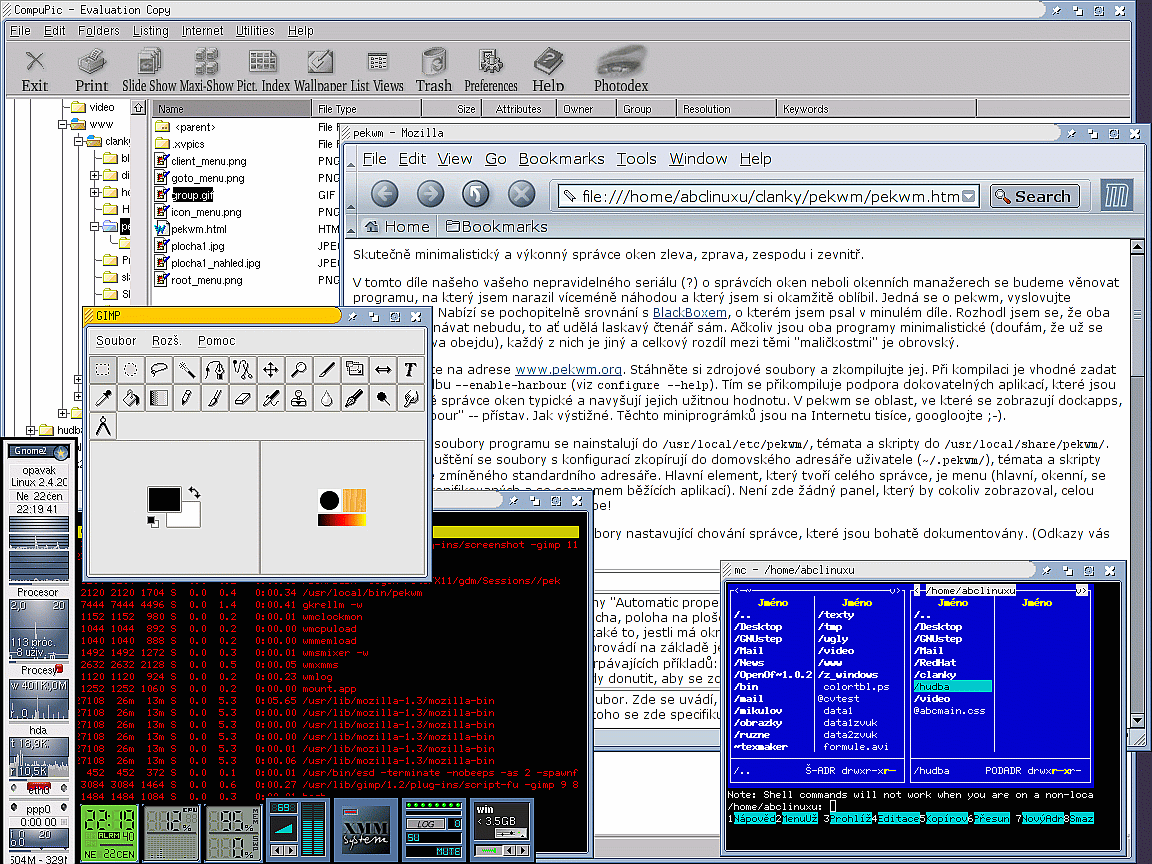Collapse the clanky folder in tree

point(79,141)
